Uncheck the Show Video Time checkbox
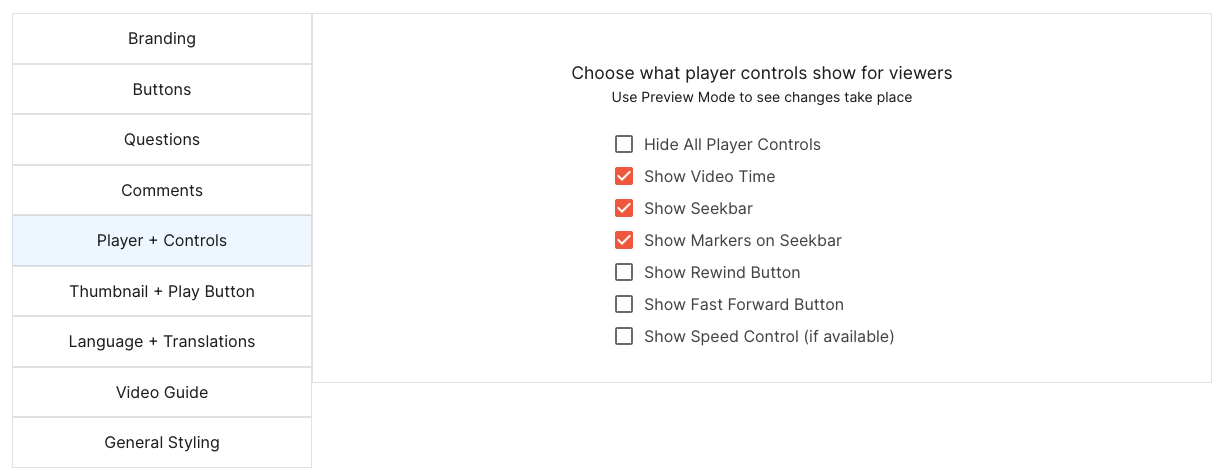This screenshot has width=1231, height=476. (624, 176)
